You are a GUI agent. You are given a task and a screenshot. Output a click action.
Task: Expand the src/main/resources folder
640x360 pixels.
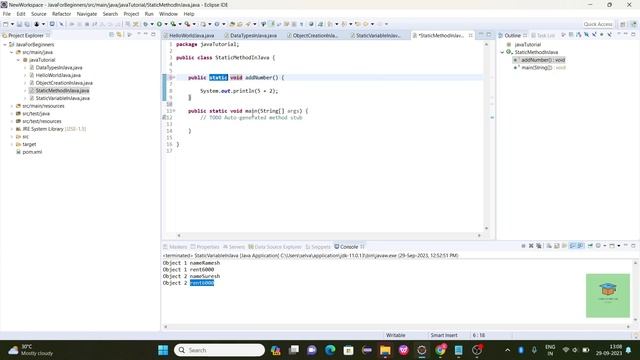coord(11,106)
